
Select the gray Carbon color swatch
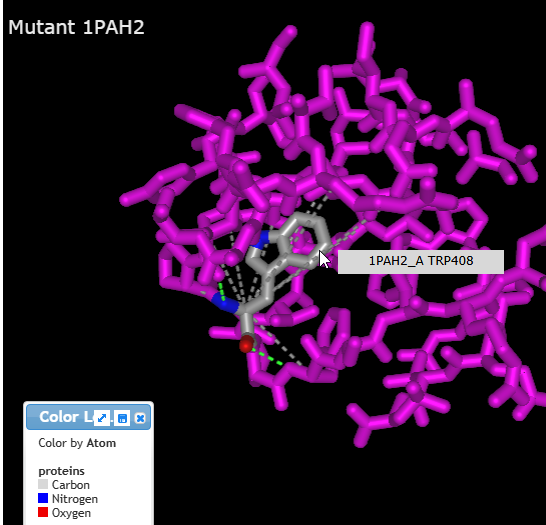(43, 484)
